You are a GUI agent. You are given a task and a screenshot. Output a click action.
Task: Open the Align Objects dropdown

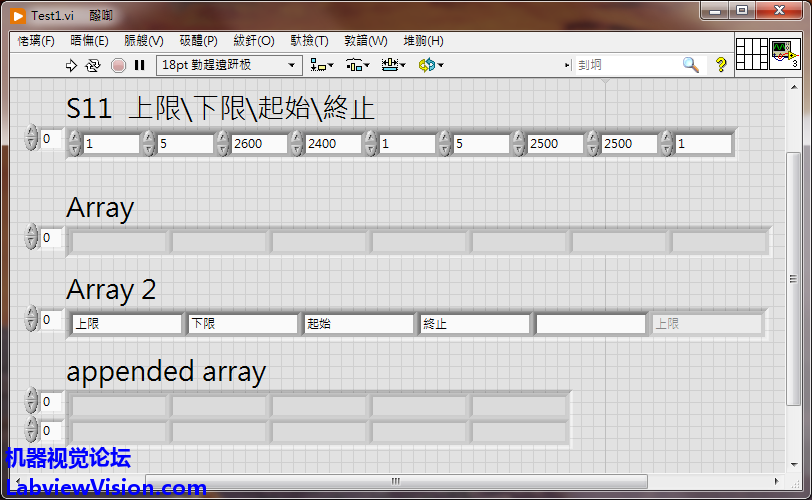pos(322,65)
